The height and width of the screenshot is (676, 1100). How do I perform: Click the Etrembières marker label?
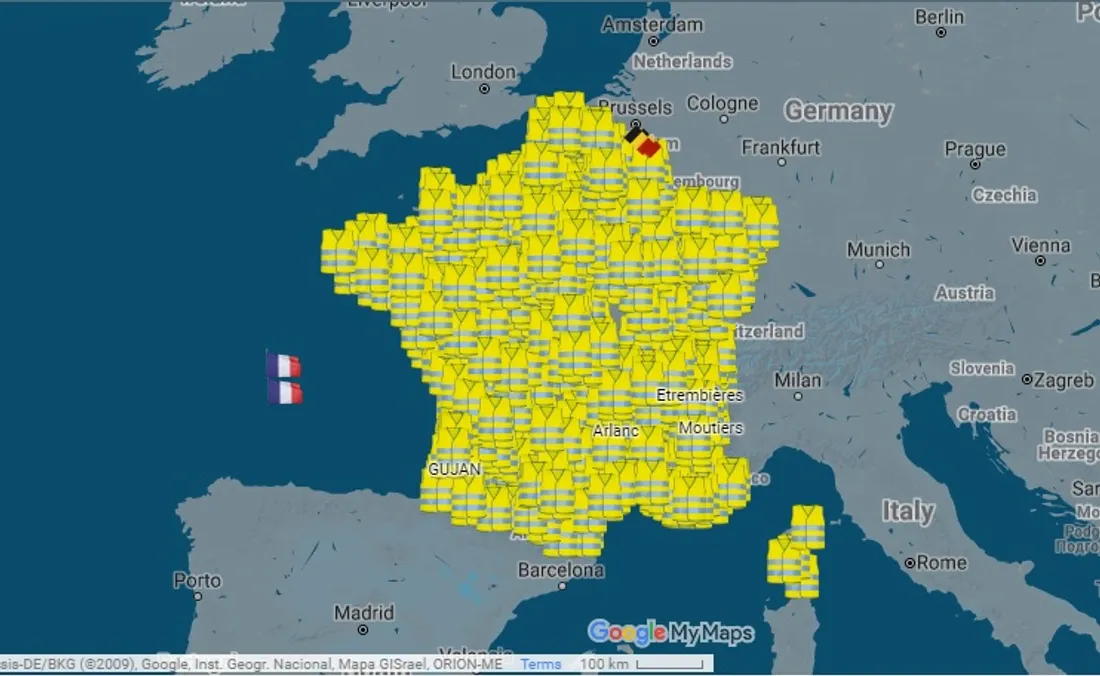click(700, 395)
